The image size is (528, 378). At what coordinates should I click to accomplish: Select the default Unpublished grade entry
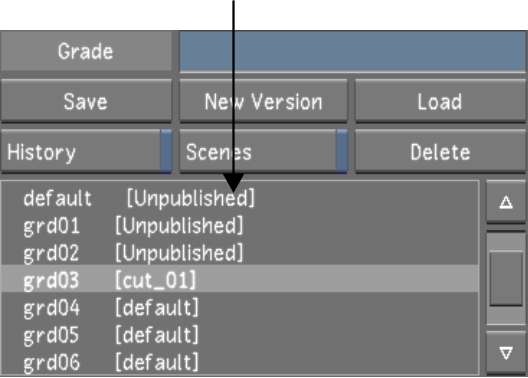coord(240,198)
